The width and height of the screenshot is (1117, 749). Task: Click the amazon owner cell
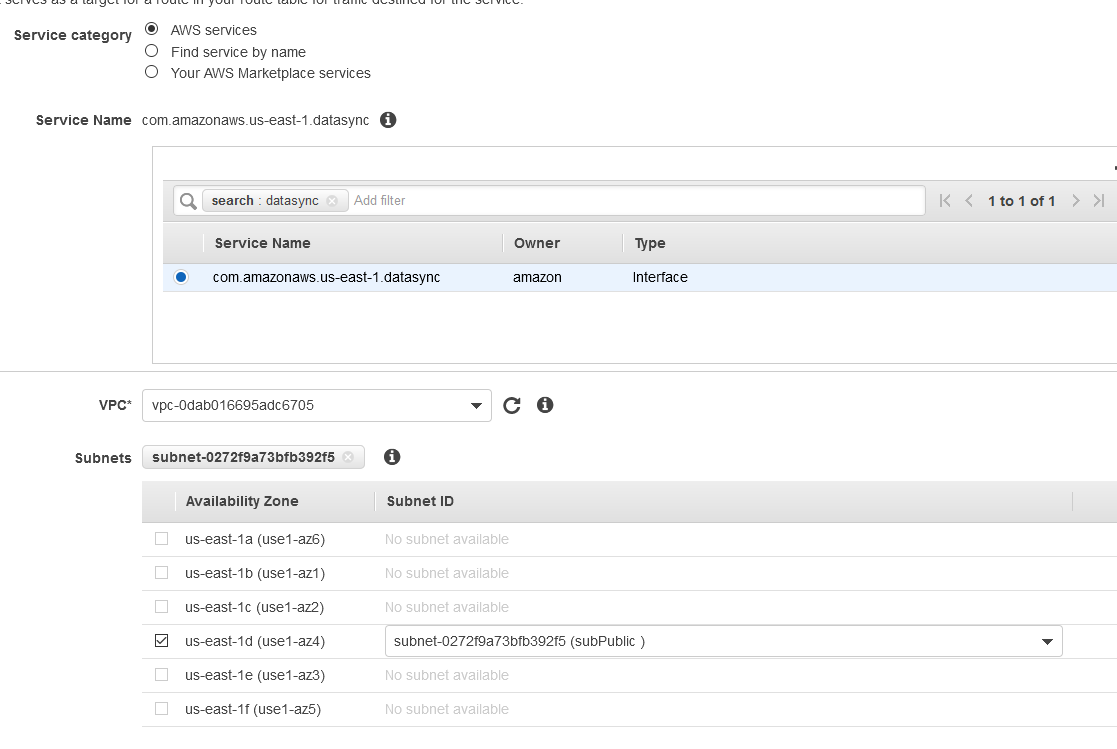pos(537,277)
